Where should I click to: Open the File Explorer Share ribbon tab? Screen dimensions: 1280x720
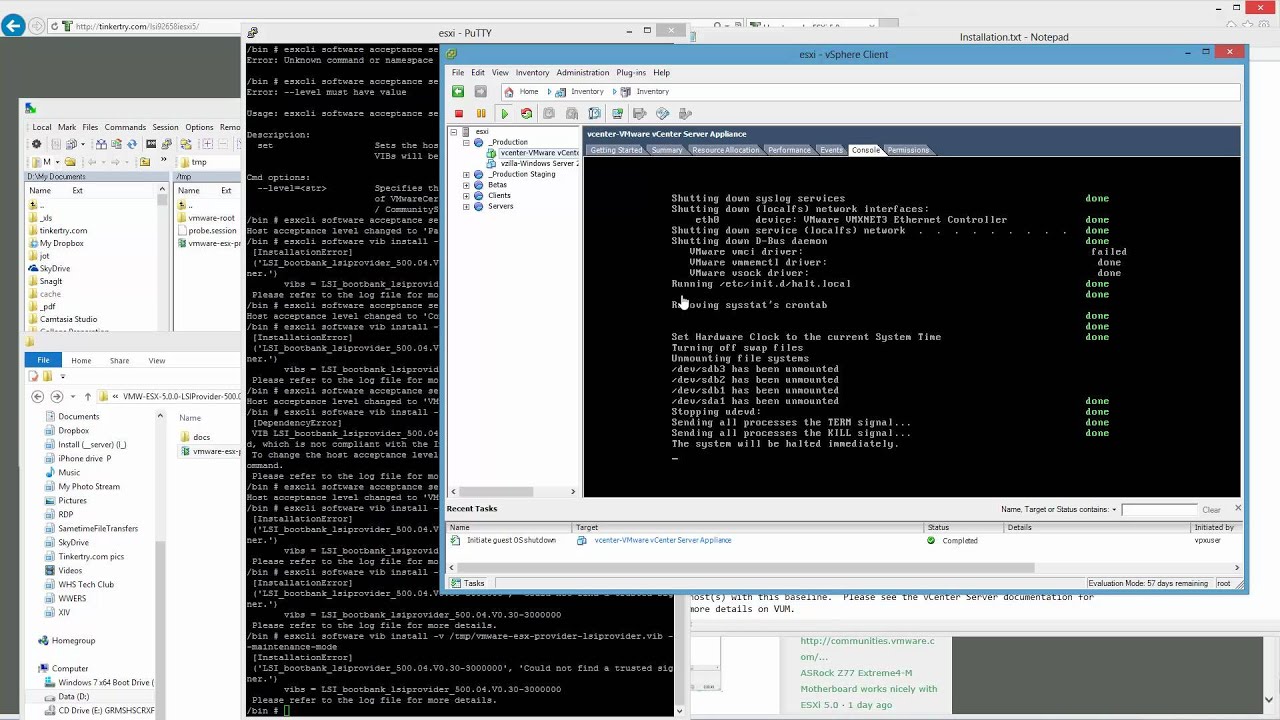coord(119,361)
